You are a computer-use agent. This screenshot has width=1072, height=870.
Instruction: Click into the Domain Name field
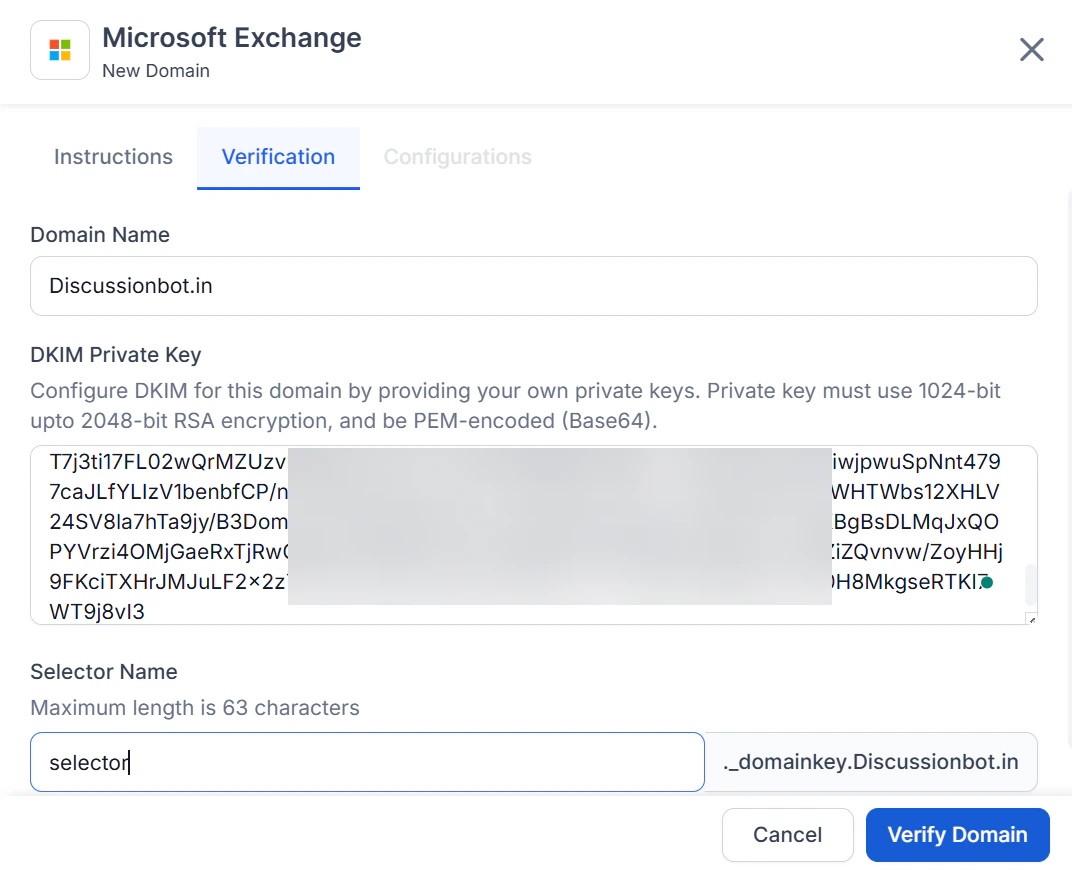(x=533, y=286)
